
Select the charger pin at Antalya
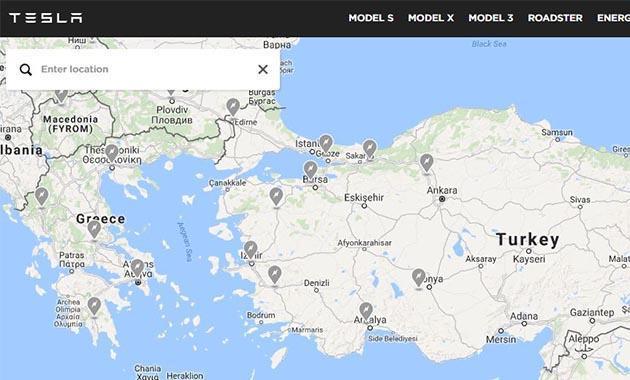tap(366, 311)
